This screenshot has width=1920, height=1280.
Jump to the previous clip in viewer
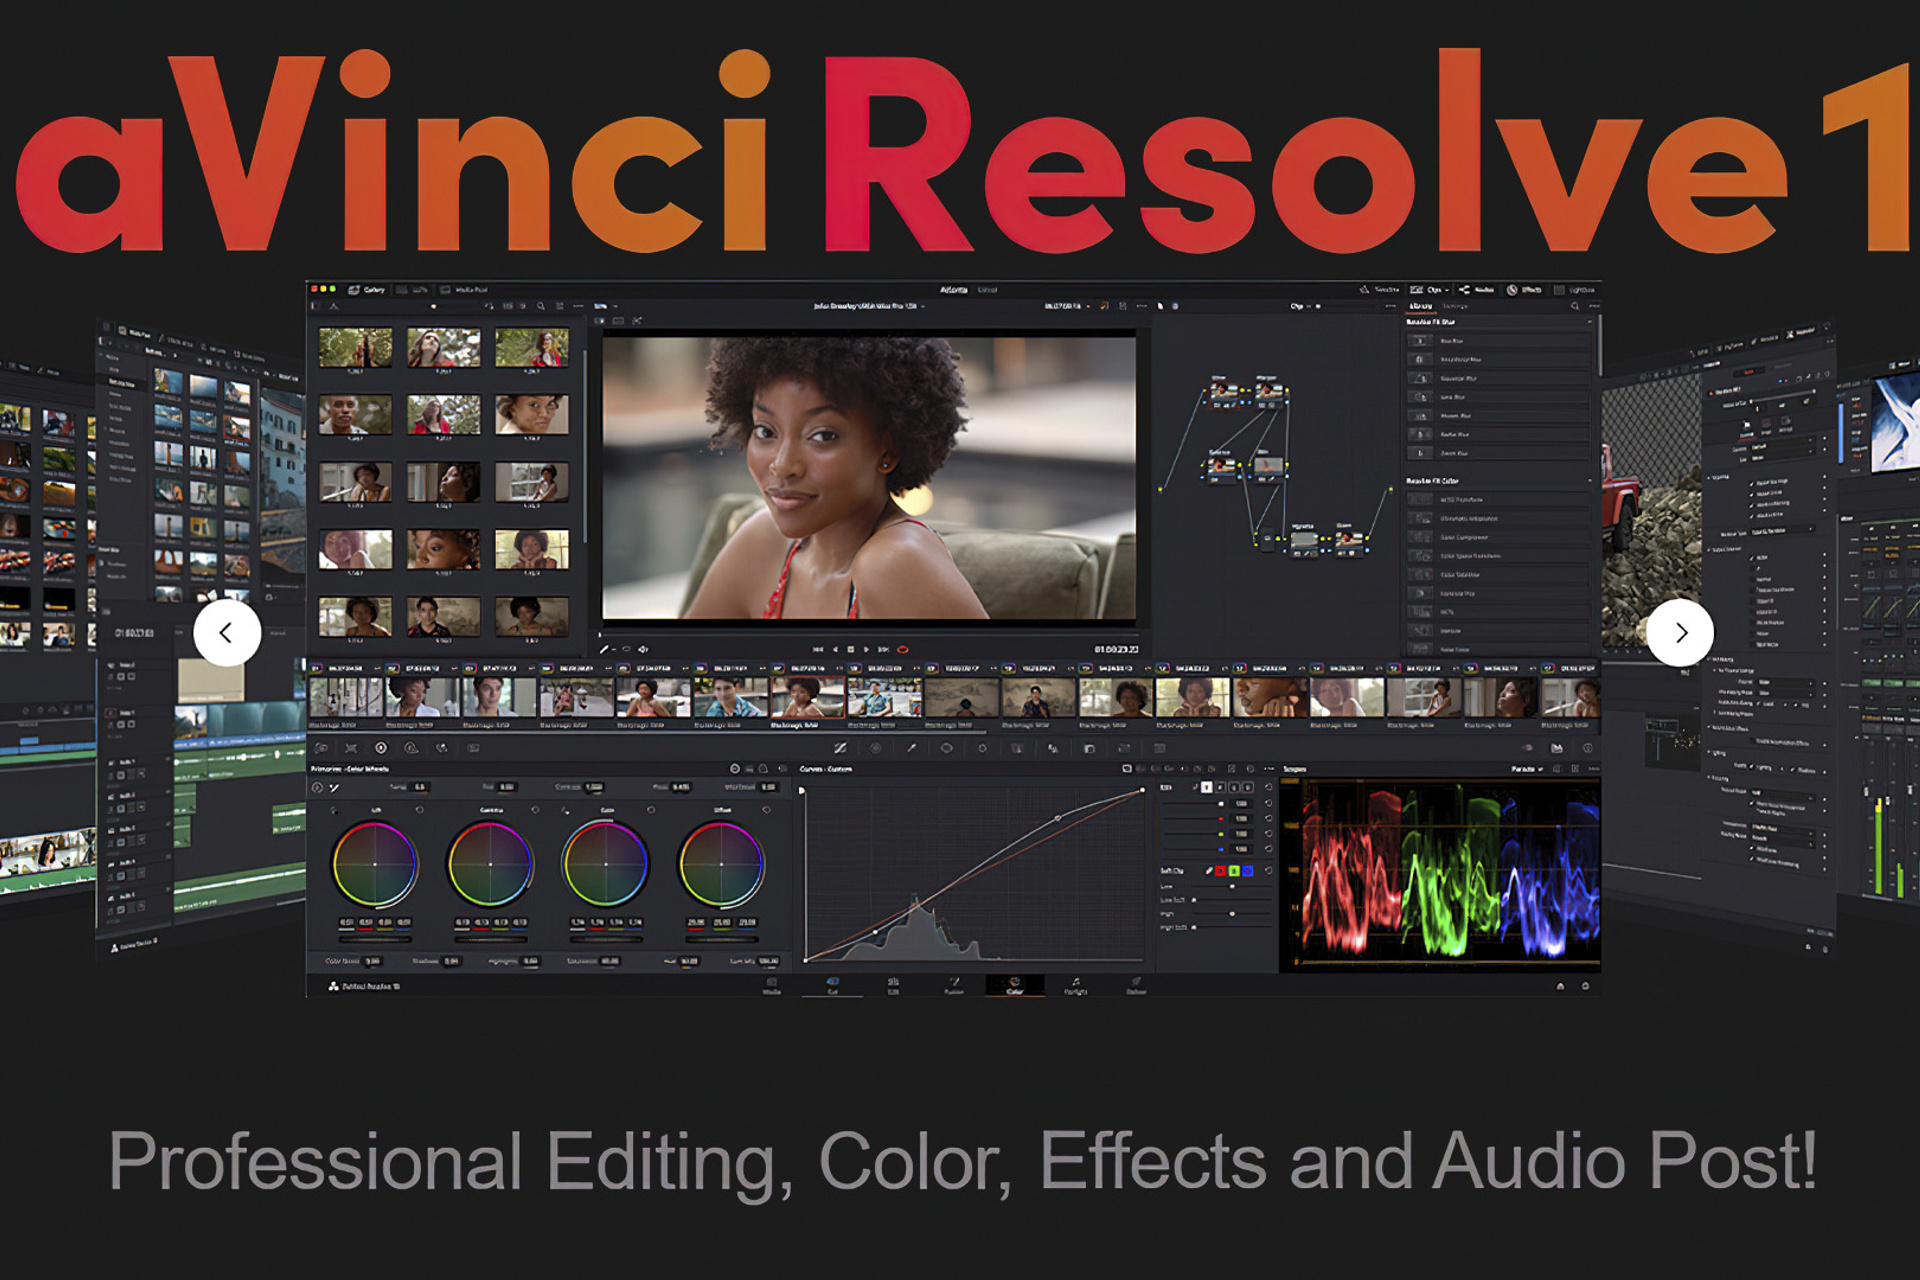[818, 649]
